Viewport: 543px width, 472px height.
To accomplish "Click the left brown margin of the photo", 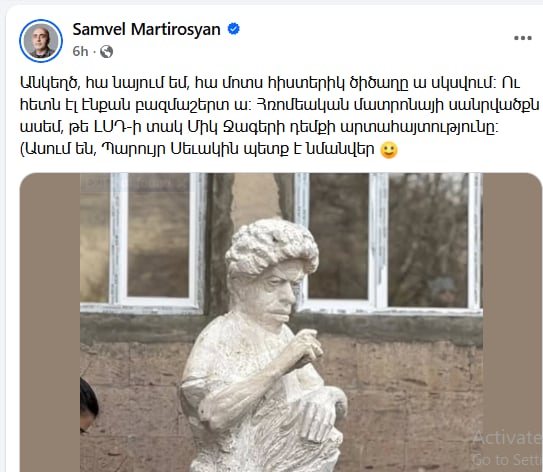I will (50, 322).
